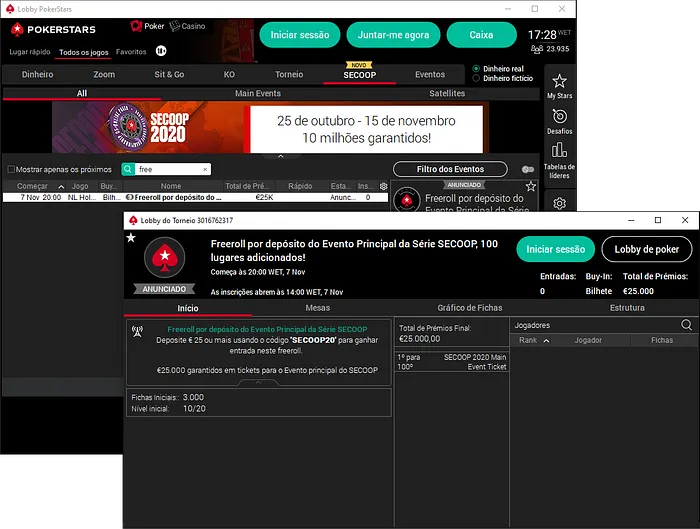Open the Dinheiro games tab
The height and width of the screenshot is (529, 700).
coord(38,75)
